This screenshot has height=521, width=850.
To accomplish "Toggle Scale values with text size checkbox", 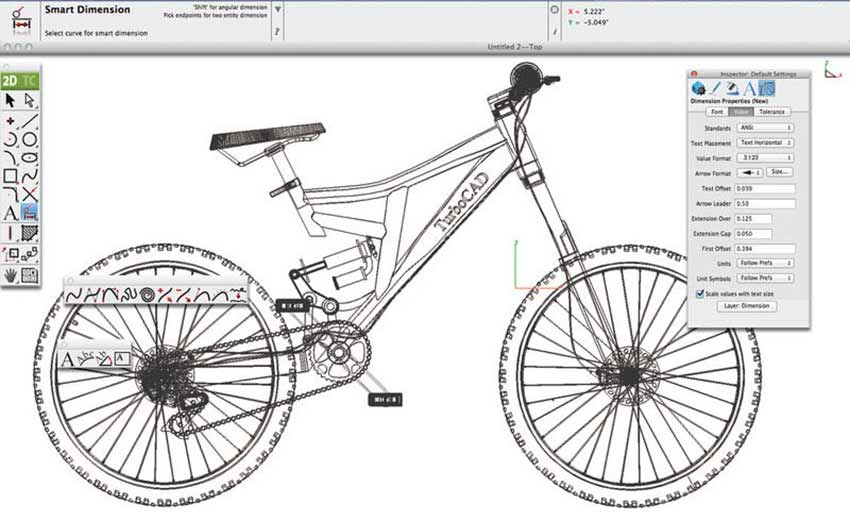I will tap(699, 294).
